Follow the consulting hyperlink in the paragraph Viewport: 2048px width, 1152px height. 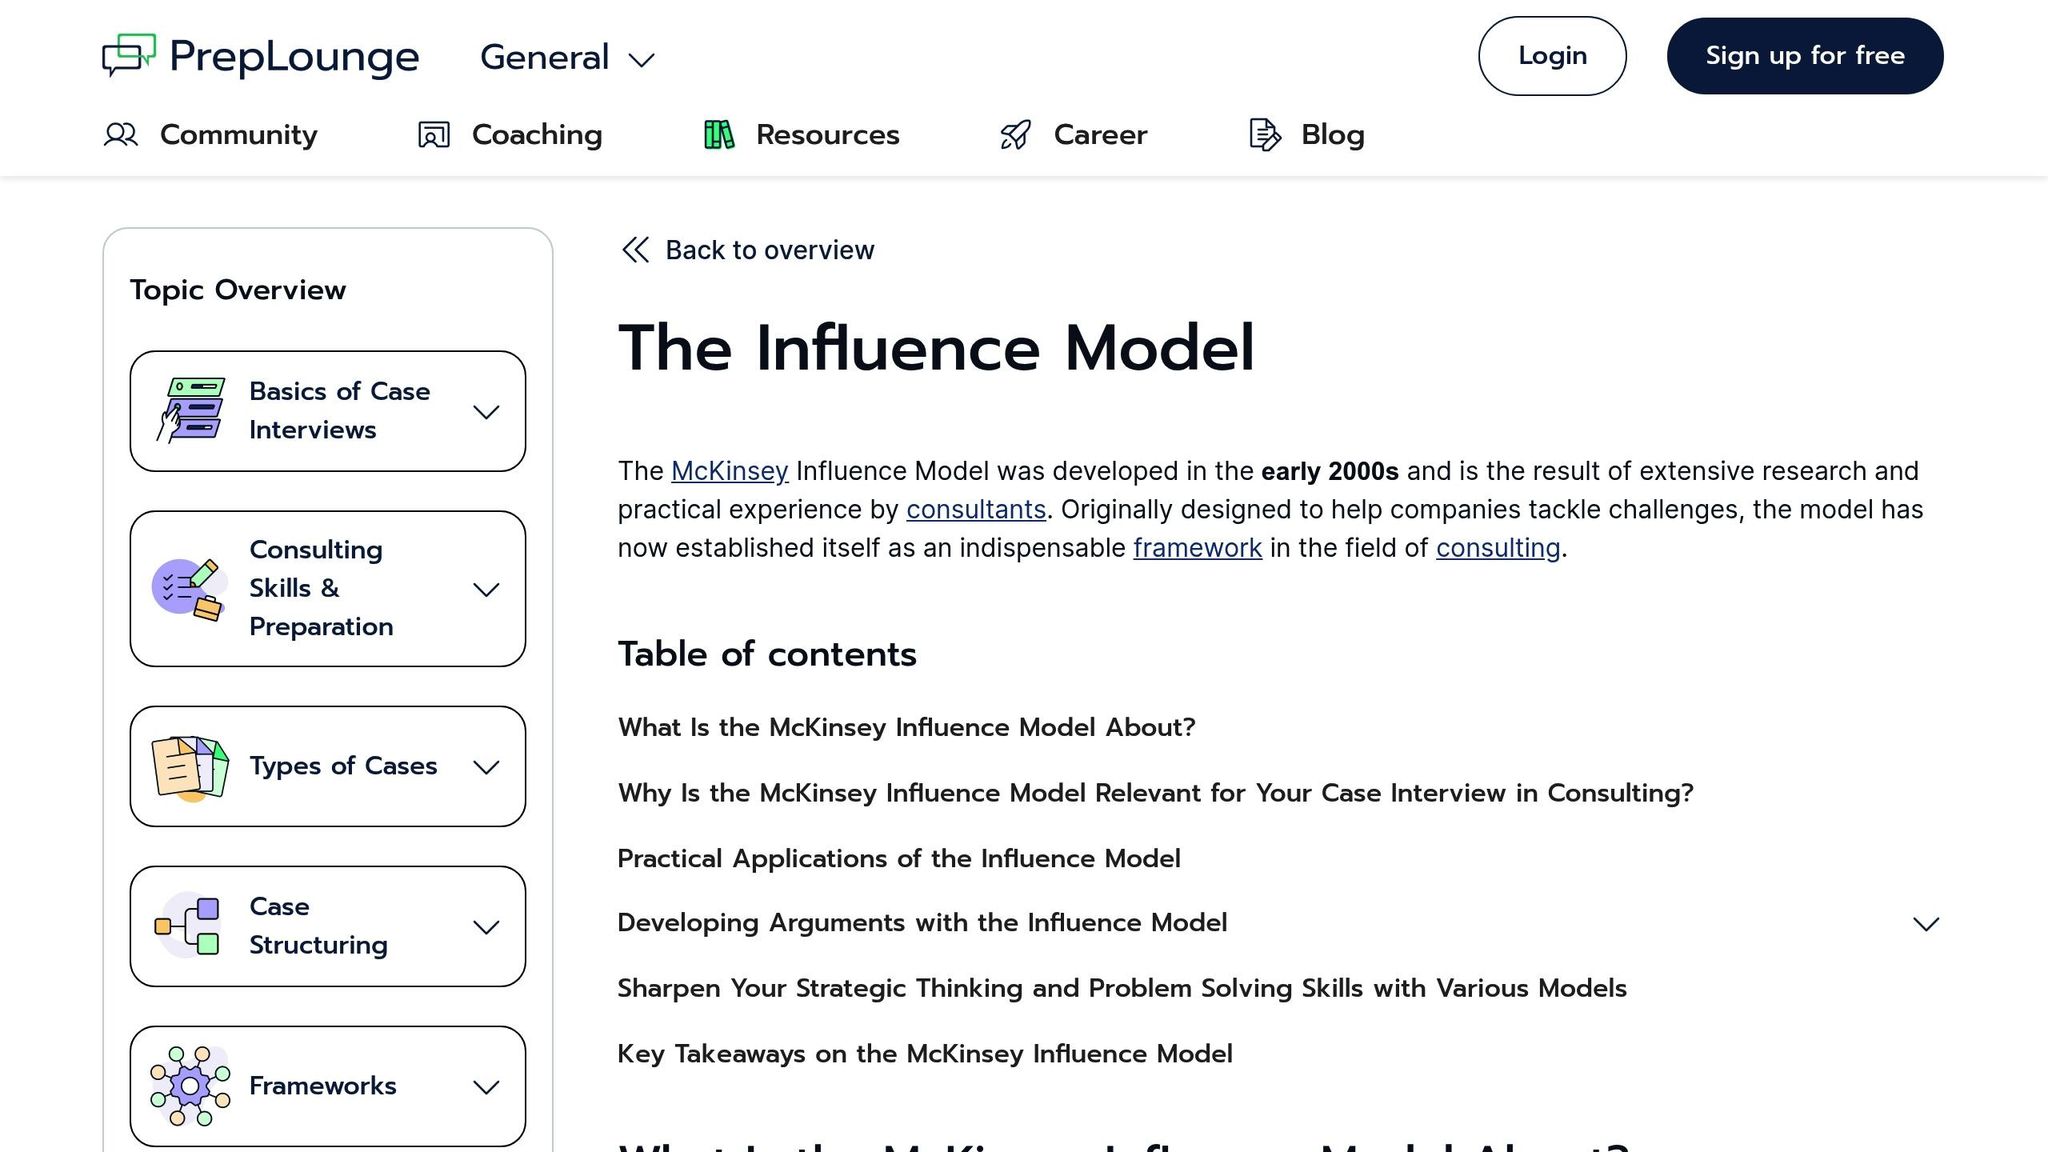pos(1498,548)
